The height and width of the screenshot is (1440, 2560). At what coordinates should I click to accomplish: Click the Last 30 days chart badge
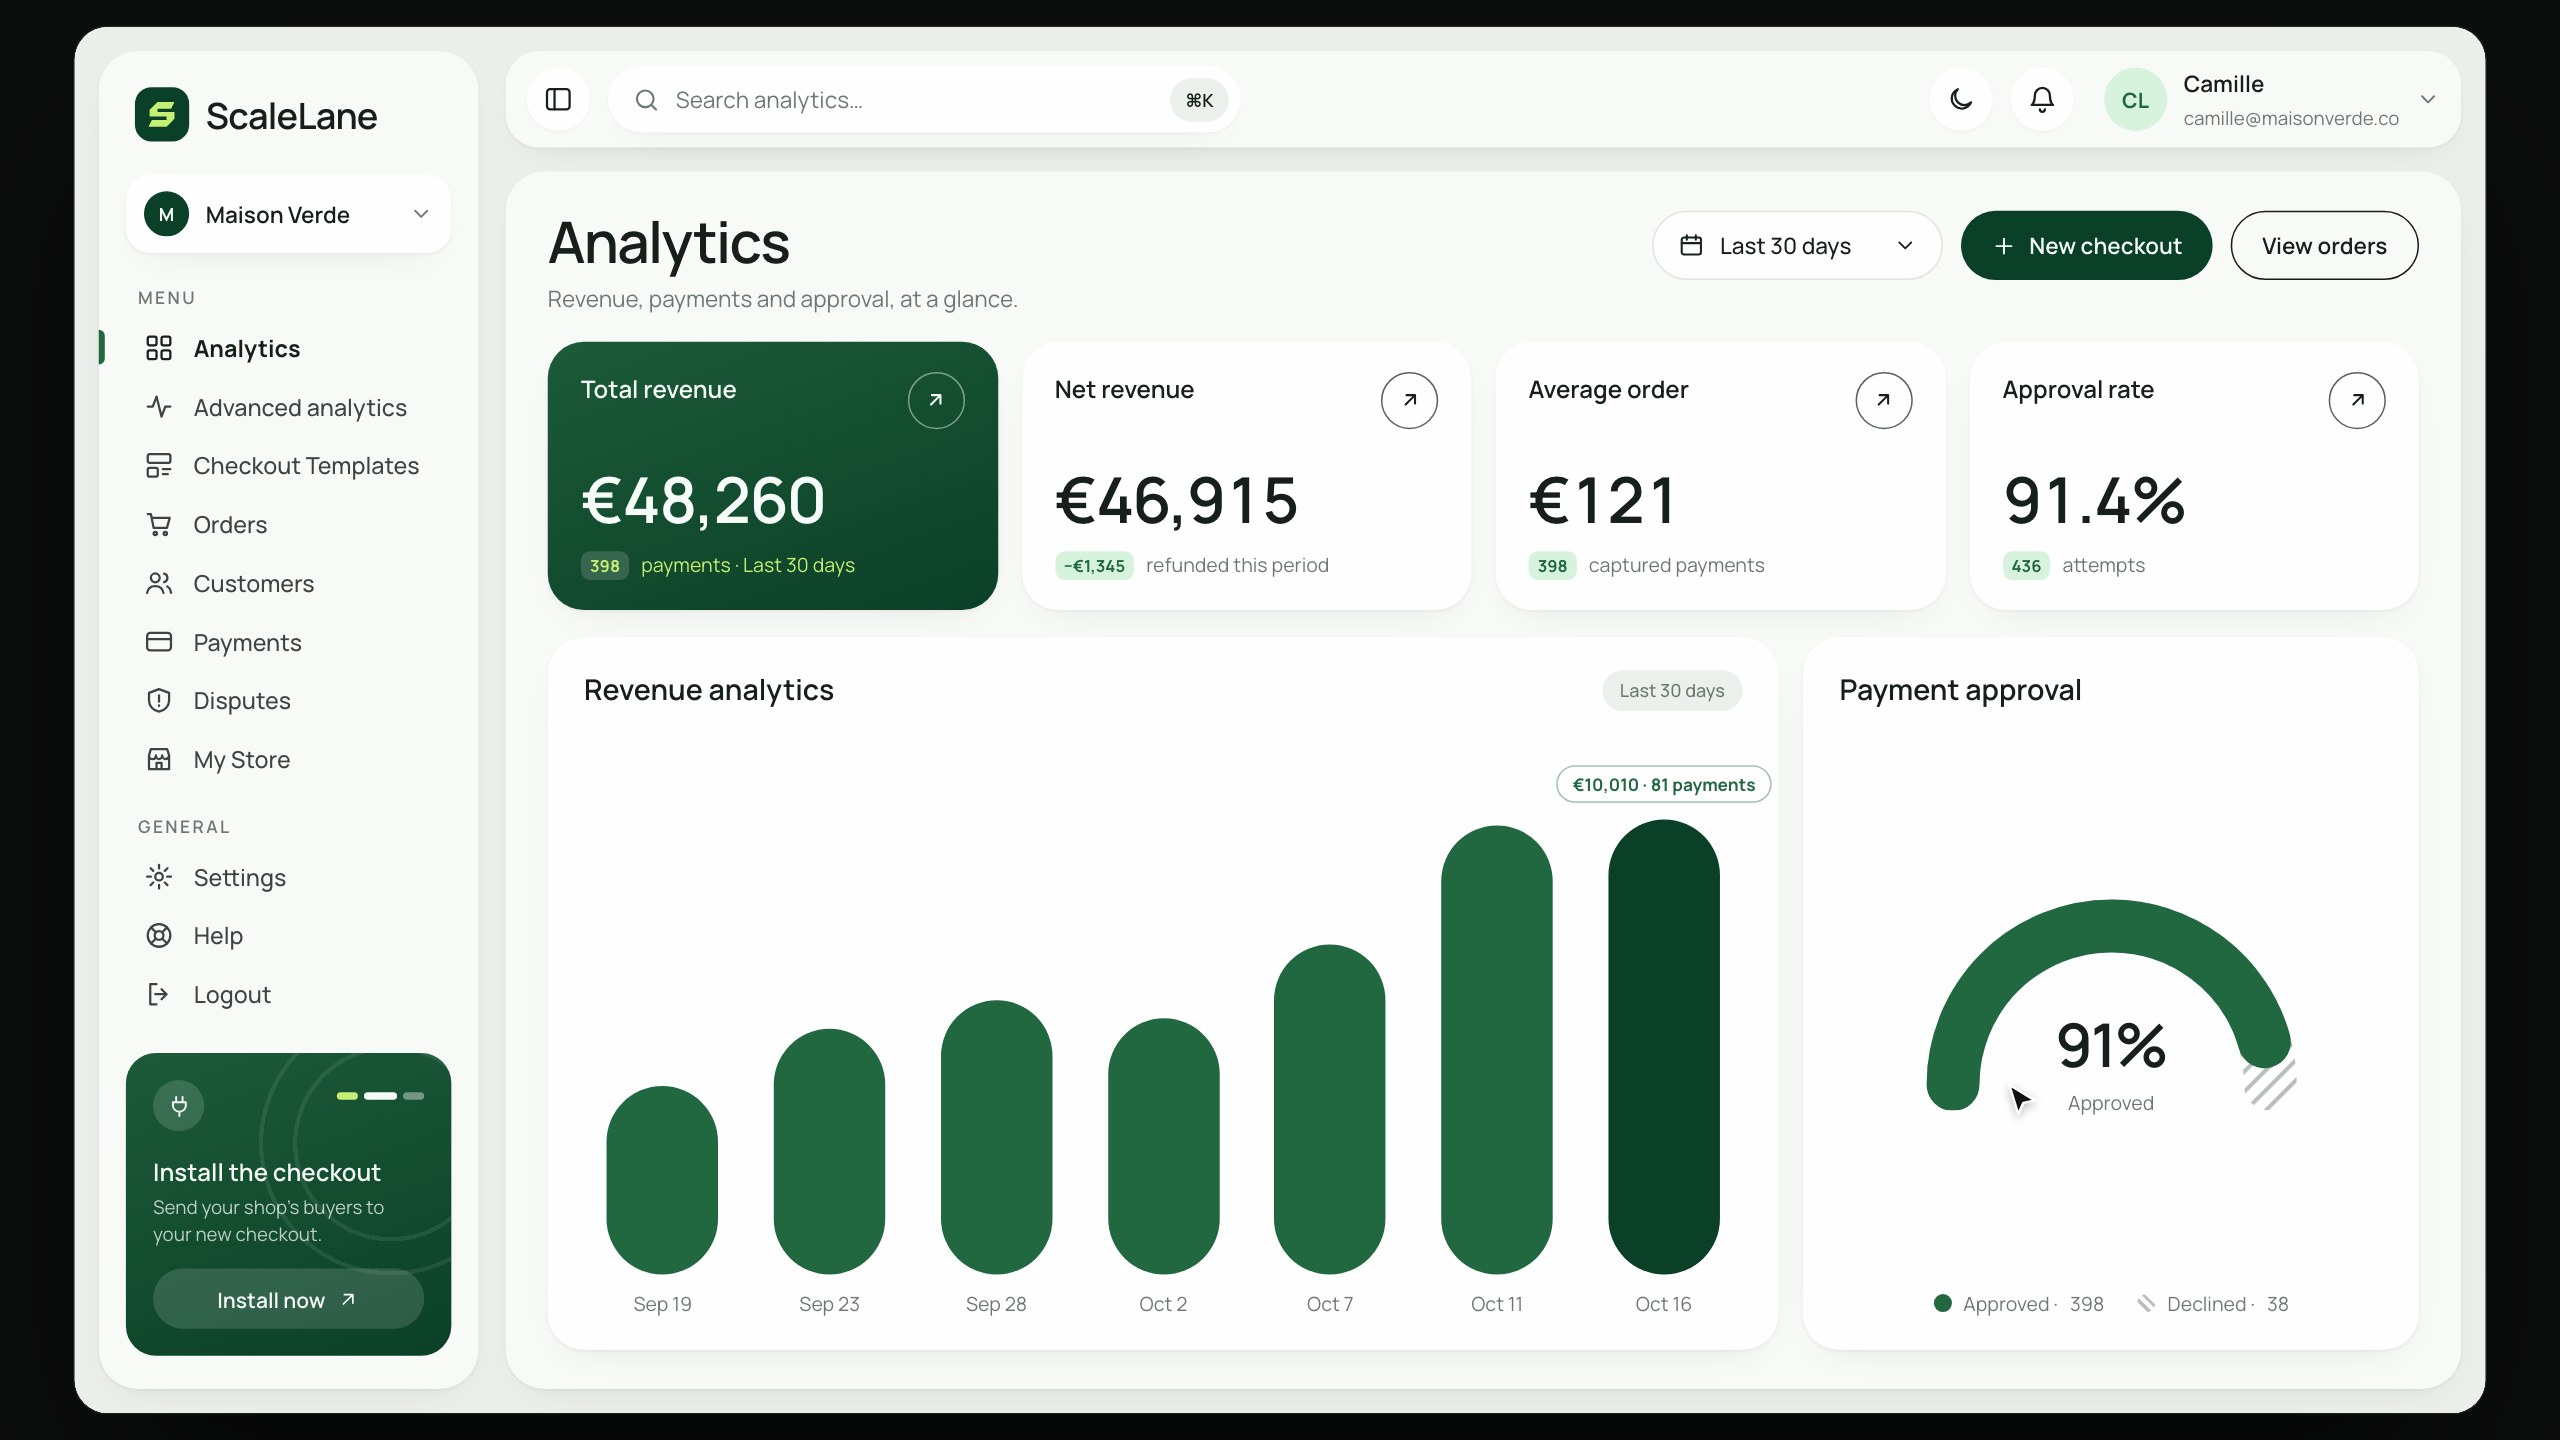[1672, 690]
